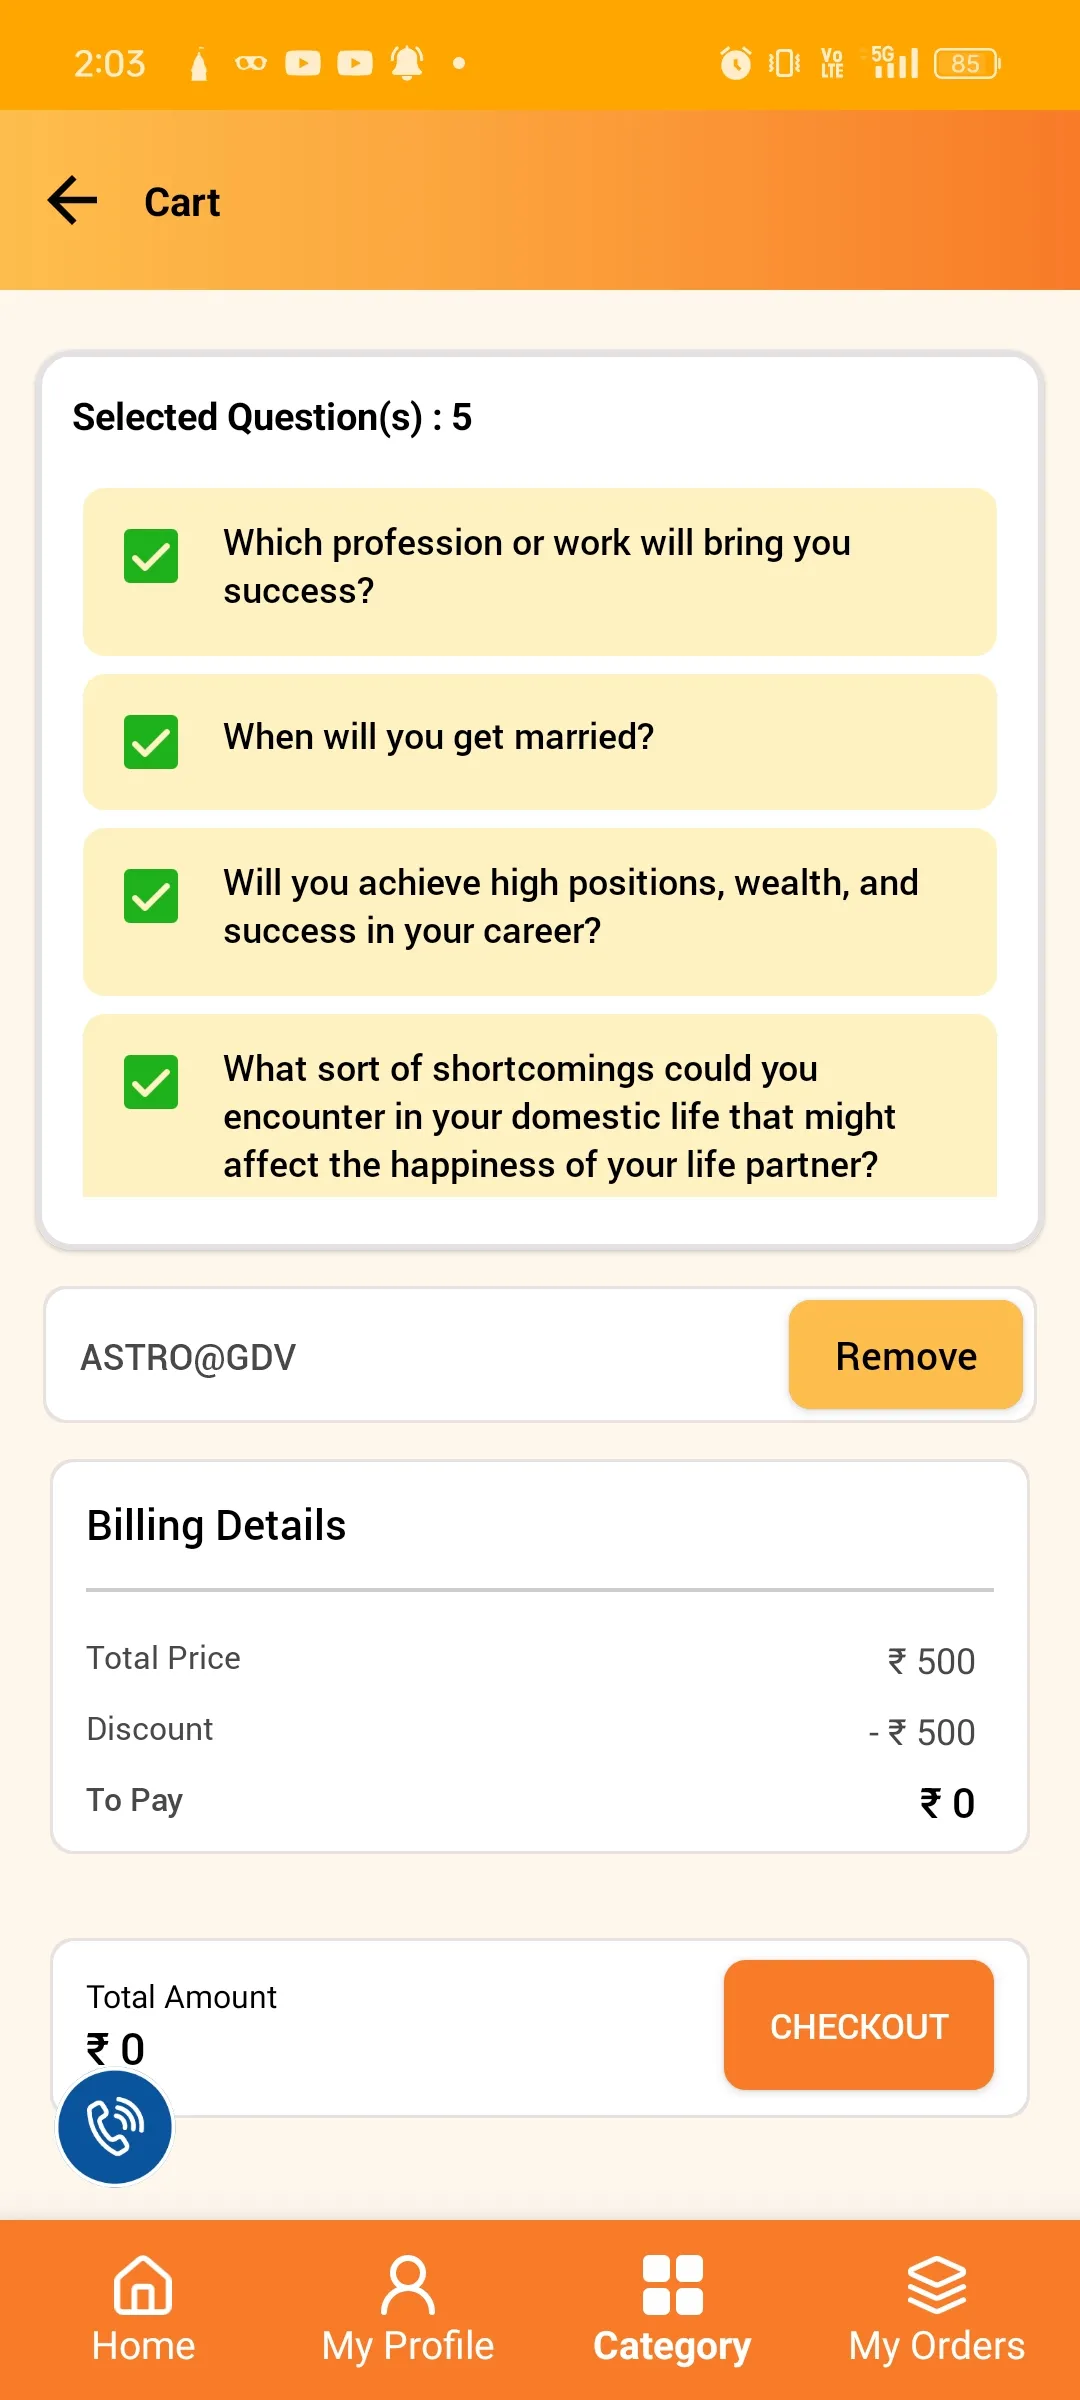The width and height of the screenshot is (1080, 2400).
Task: Untick the domestic life shortcomings question
Action: (x=151, y=1082)
